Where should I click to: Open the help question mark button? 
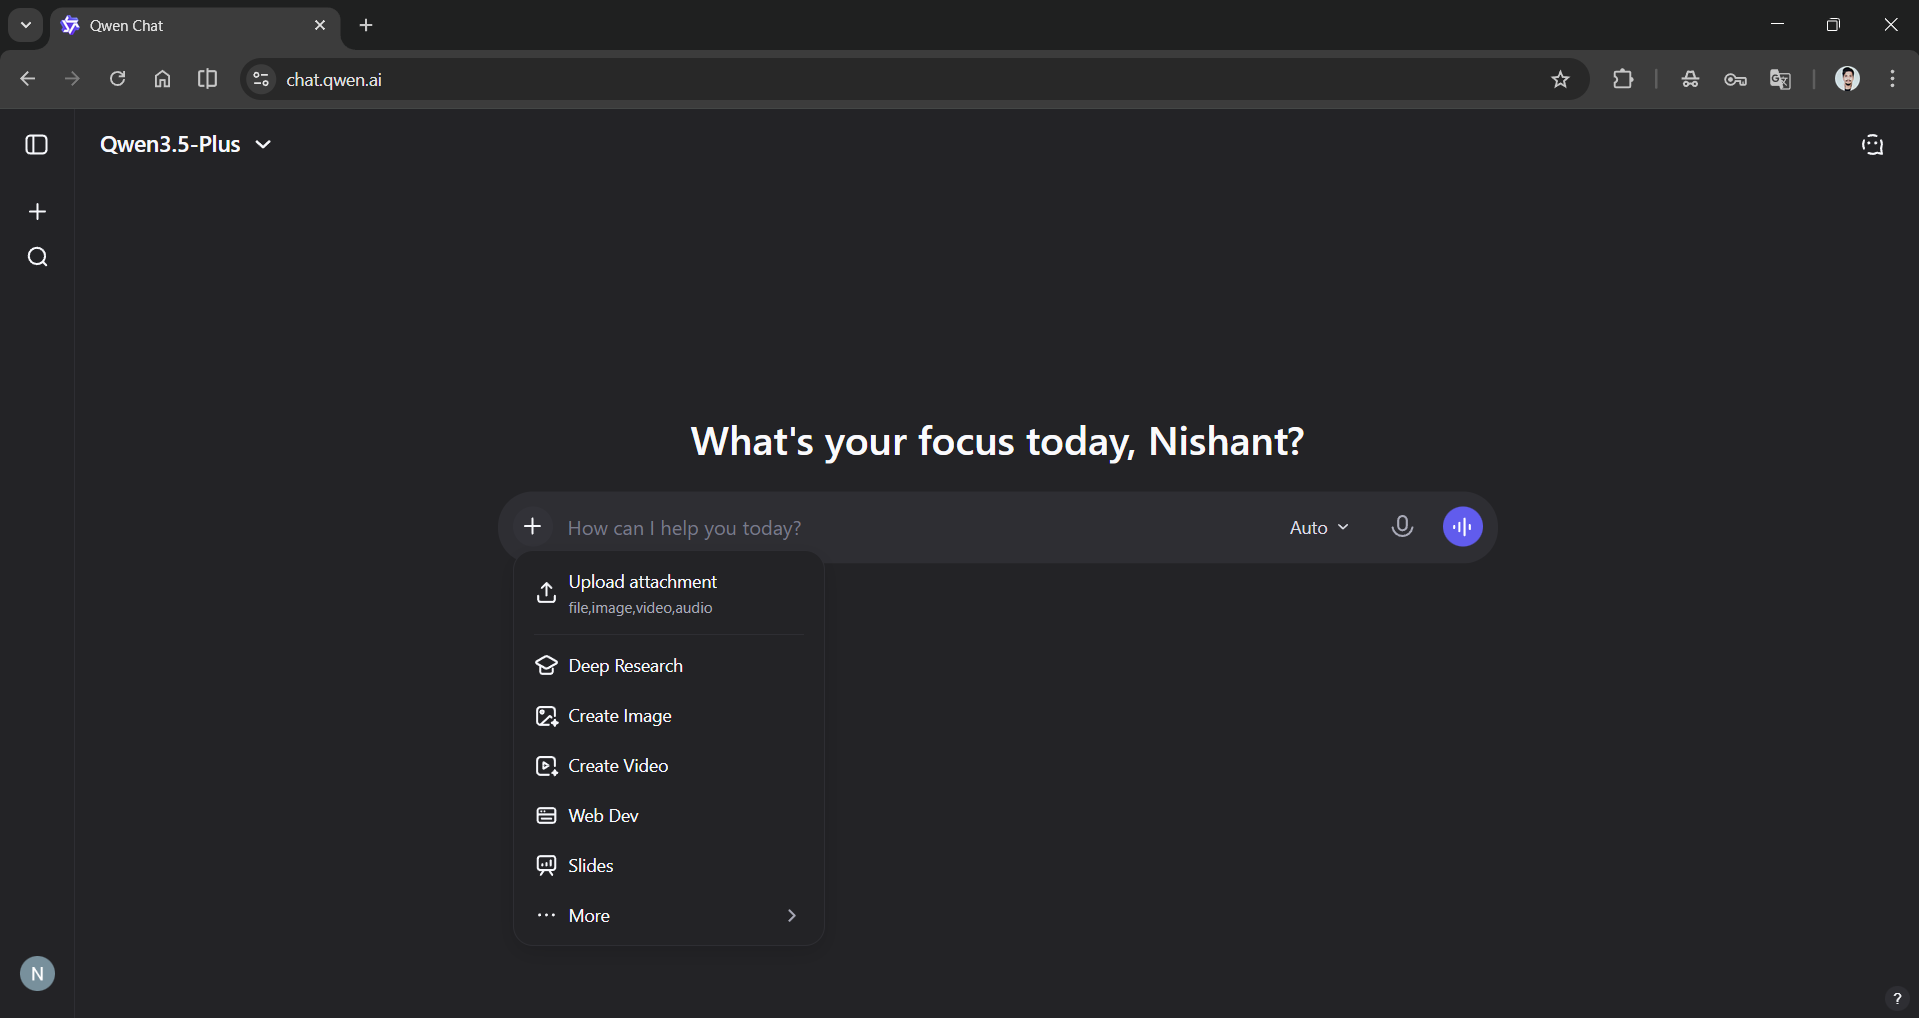pos(1895,998)
